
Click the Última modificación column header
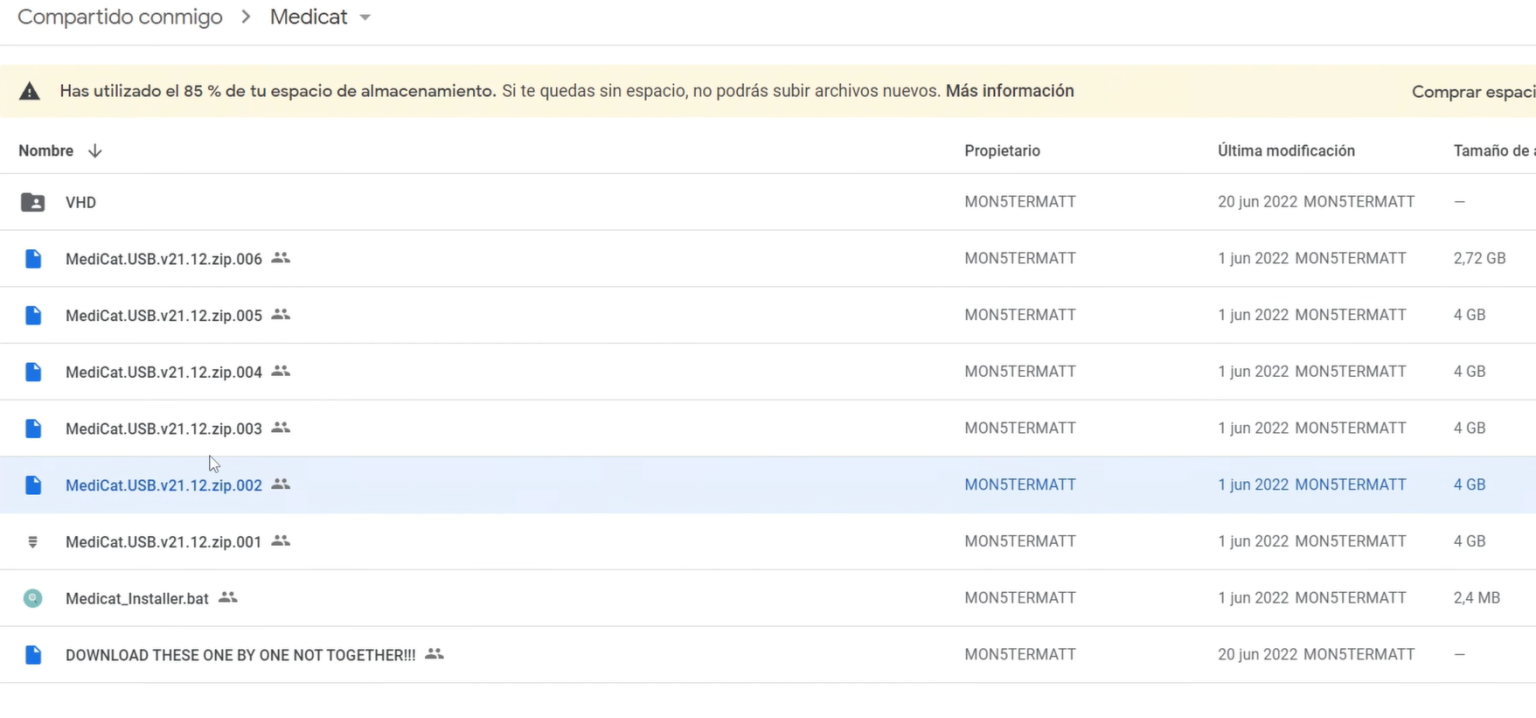click(x=1286, y=150)
